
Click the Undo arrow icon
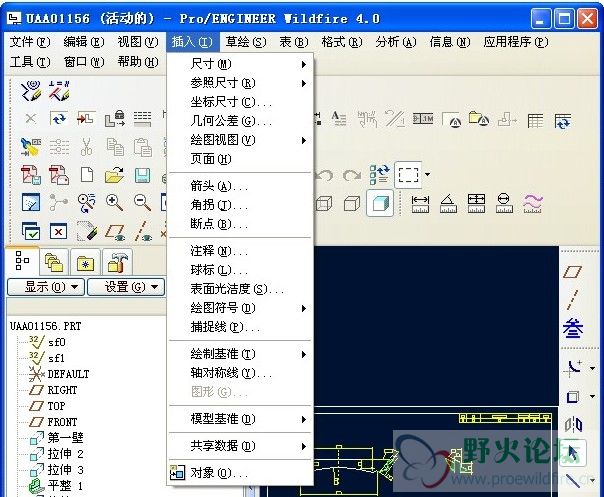(324, 176)
